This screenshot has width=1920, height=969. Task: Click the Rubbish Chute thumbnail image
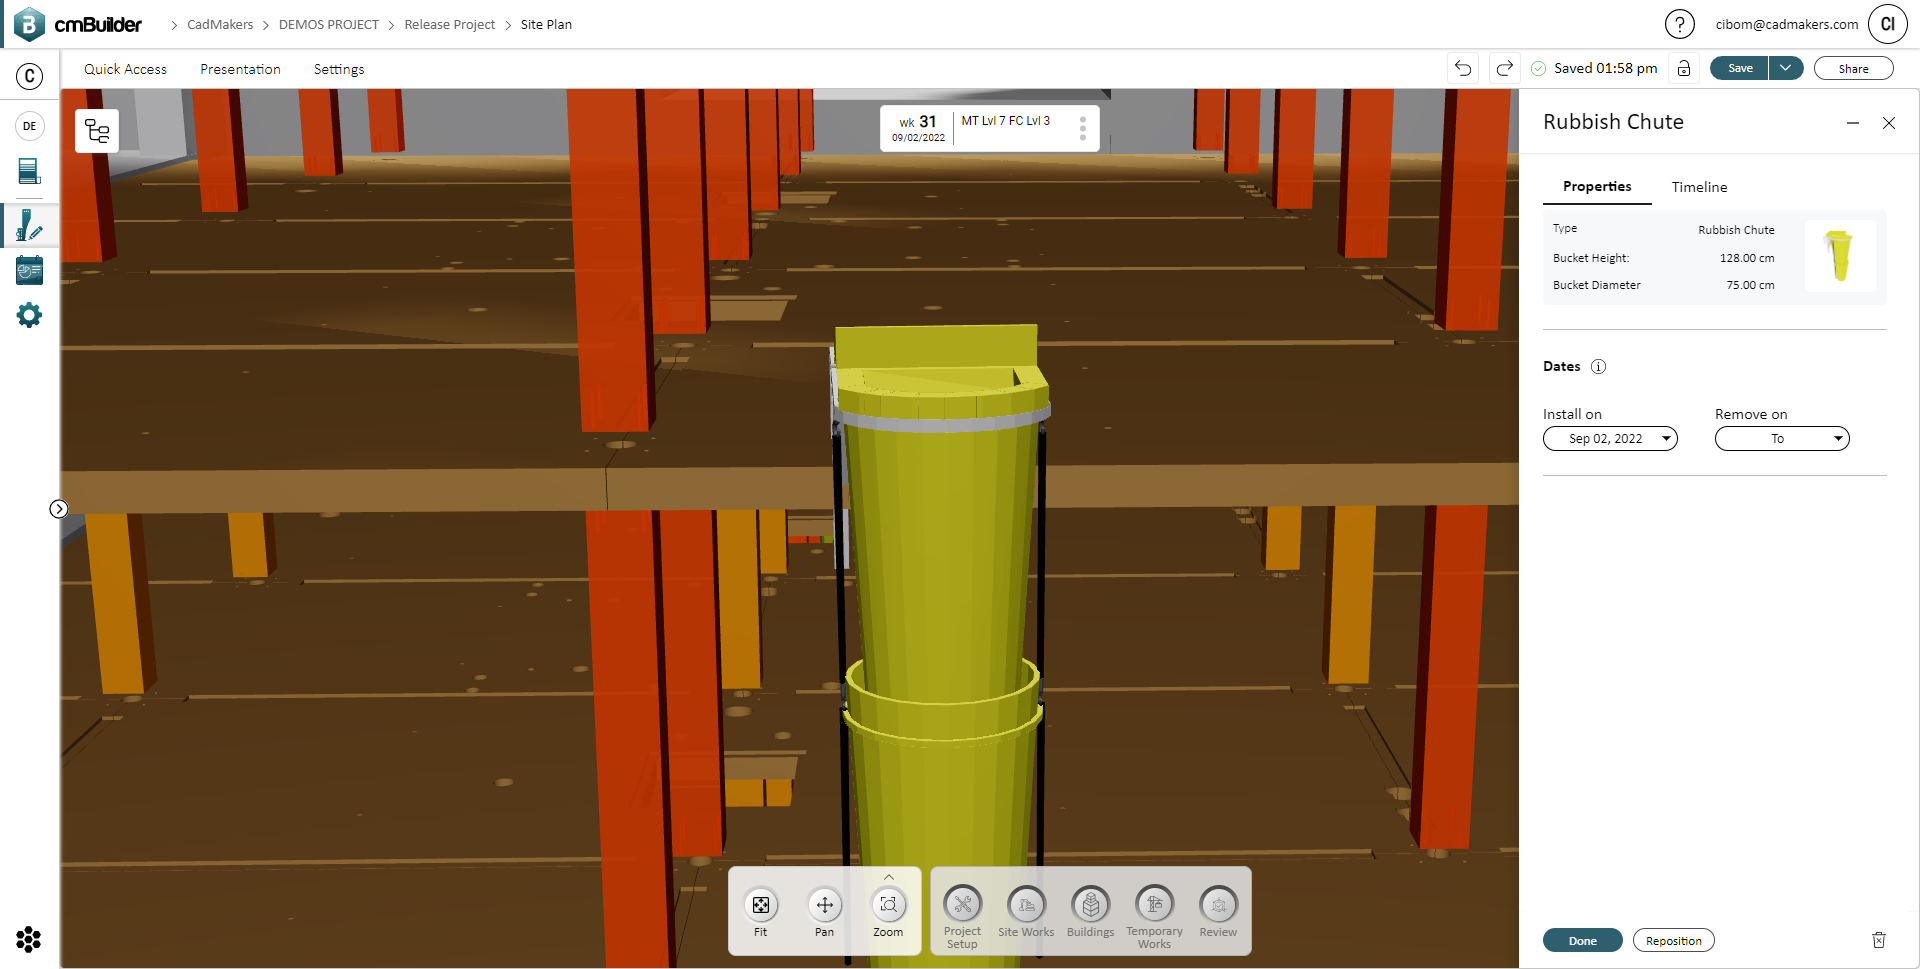point(1840,256)
